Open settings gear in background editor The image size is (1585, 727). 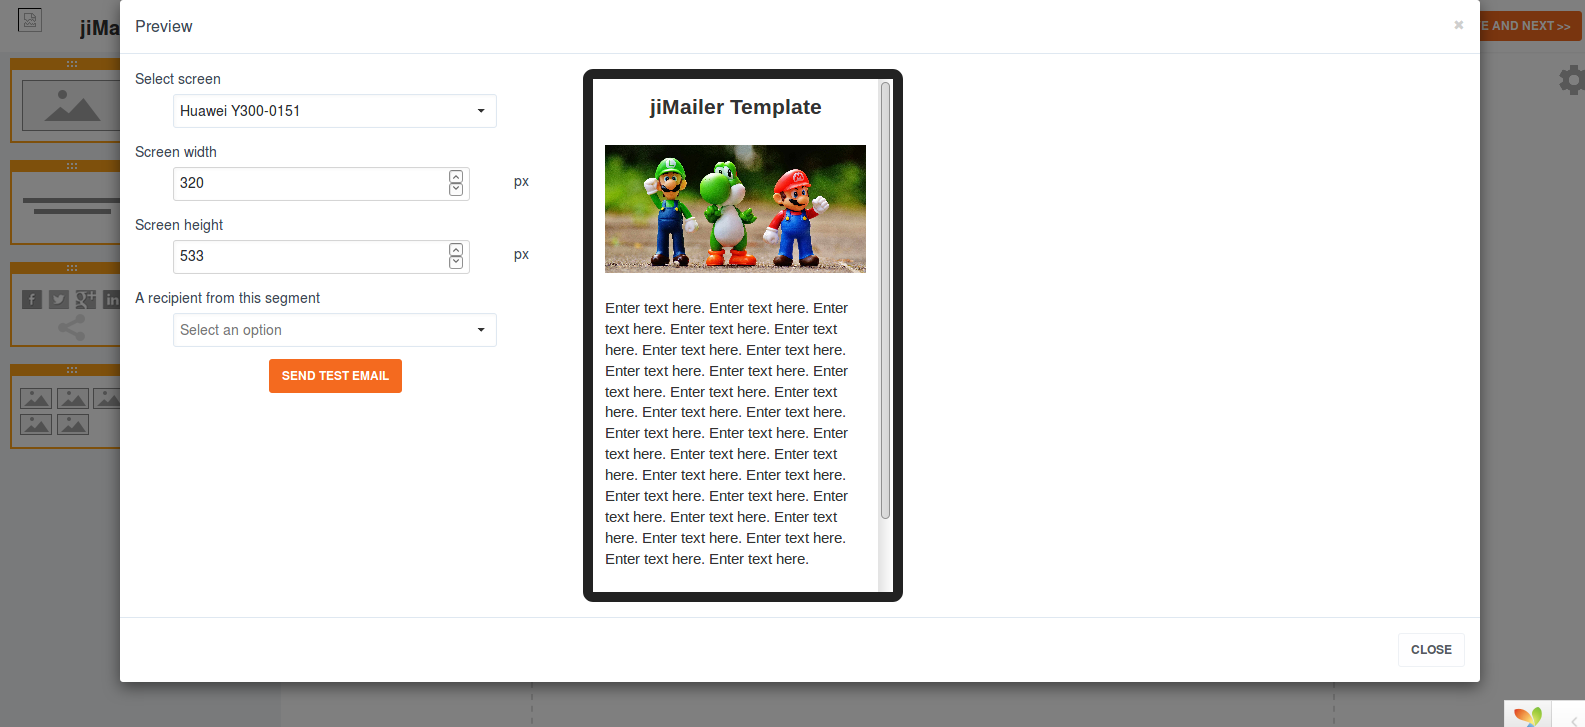[1572, 80]
